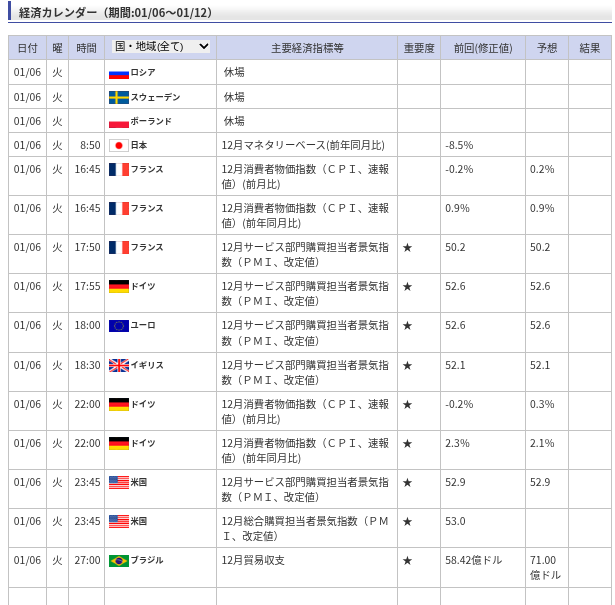Click the 主要経済指標等 column header
615x605 pixels.
tap(307, 48)
